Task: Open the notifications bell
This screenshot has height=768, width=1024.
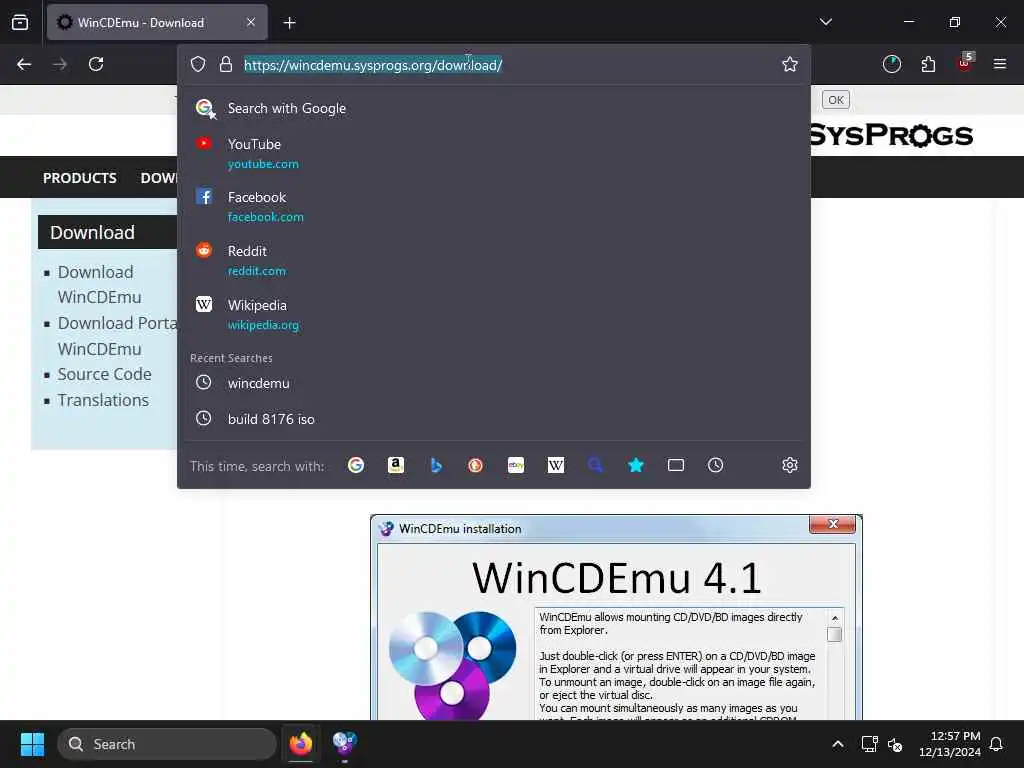Action: 996,744
